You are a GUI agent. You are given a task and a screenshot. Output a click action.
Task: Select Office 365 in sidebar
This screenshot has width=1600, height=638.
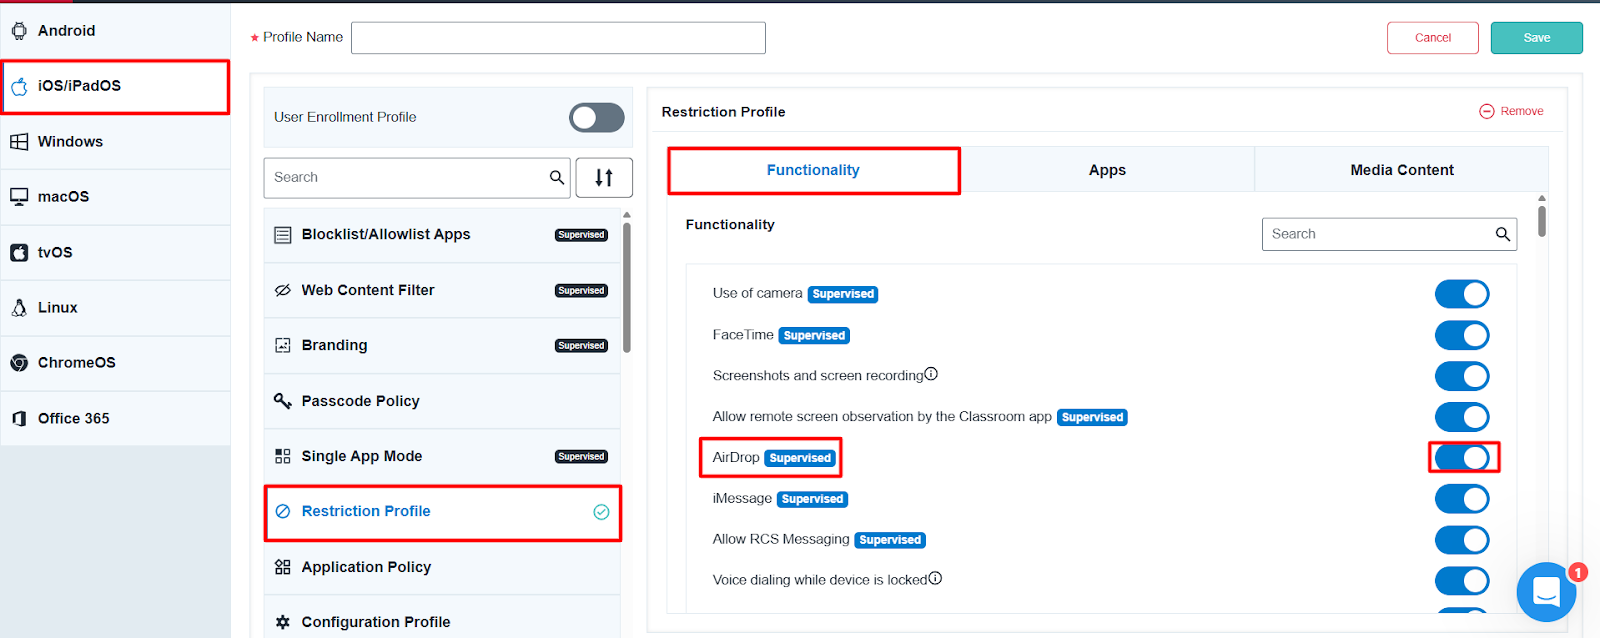click(115, 419)
